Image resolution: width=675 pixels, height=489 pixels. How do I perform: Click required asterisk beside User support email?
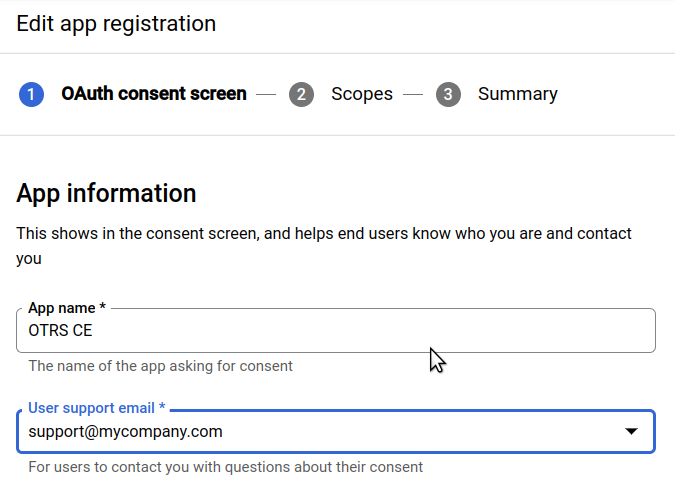[x=162, y=406]
